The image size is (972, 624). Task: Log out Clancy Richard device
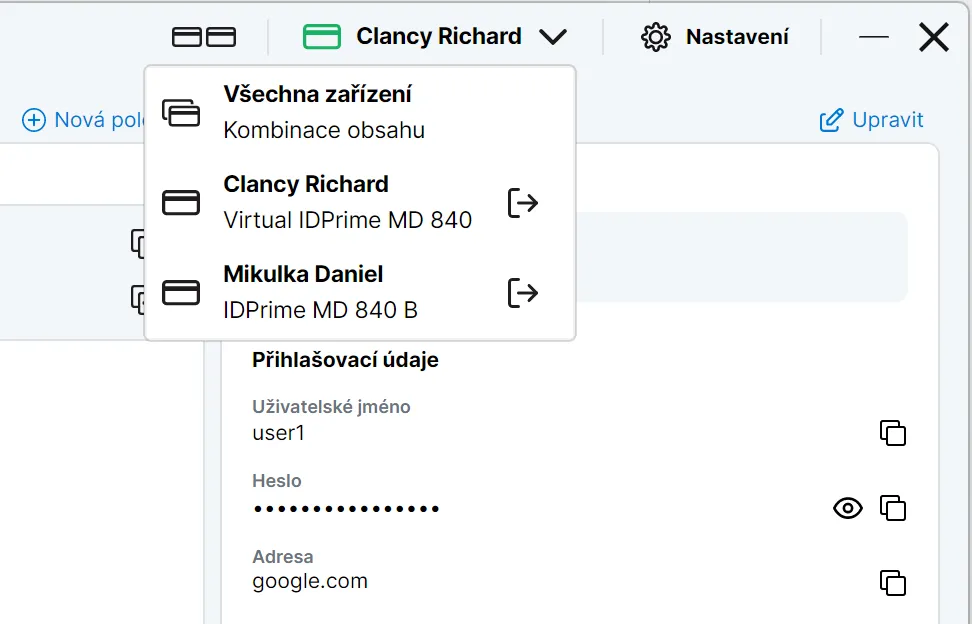tap(523, 203)
